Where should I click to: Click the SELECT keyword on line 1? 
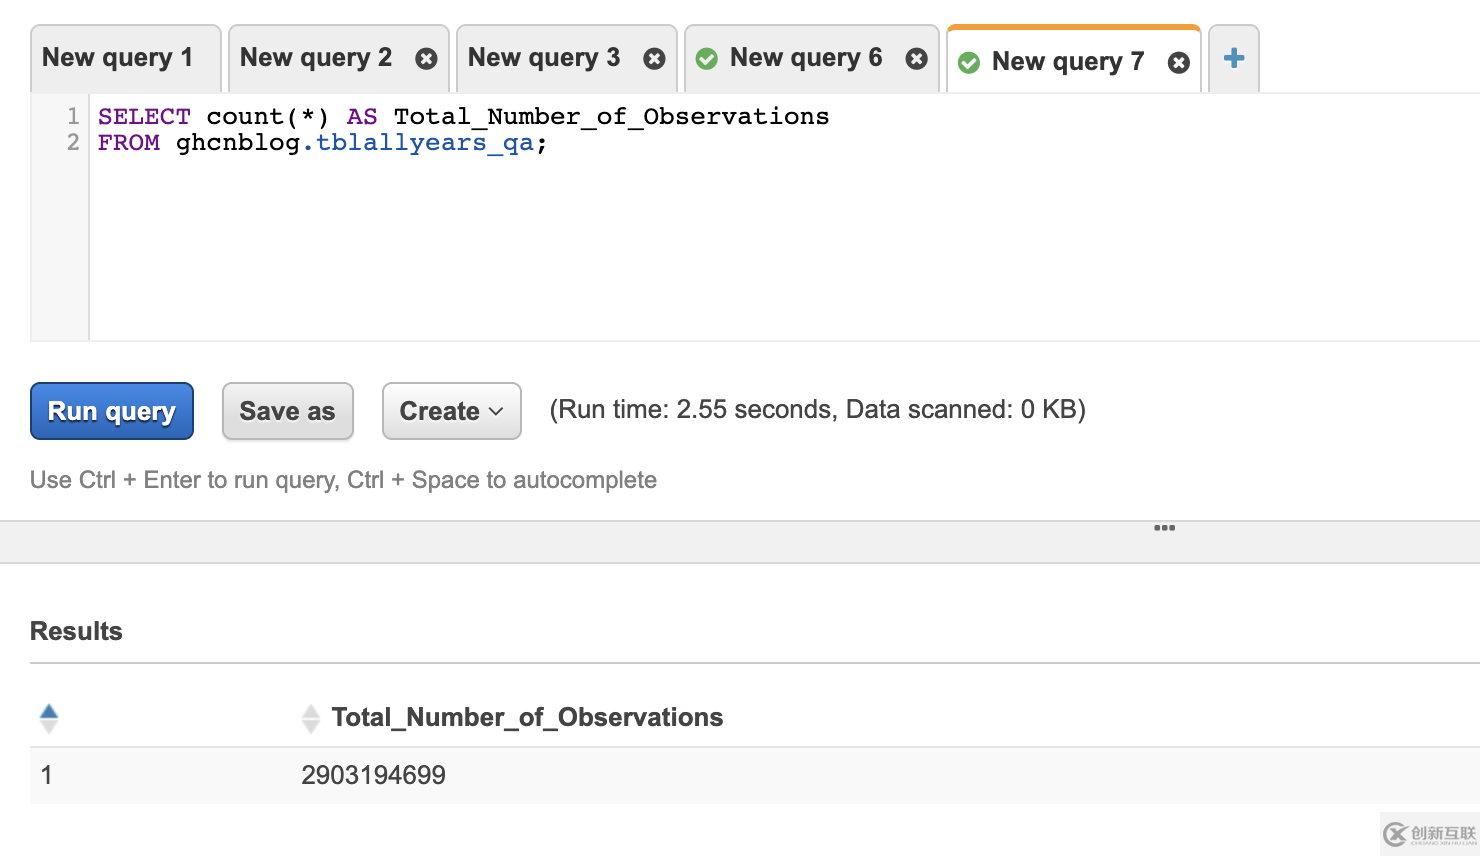pos(144,116)
